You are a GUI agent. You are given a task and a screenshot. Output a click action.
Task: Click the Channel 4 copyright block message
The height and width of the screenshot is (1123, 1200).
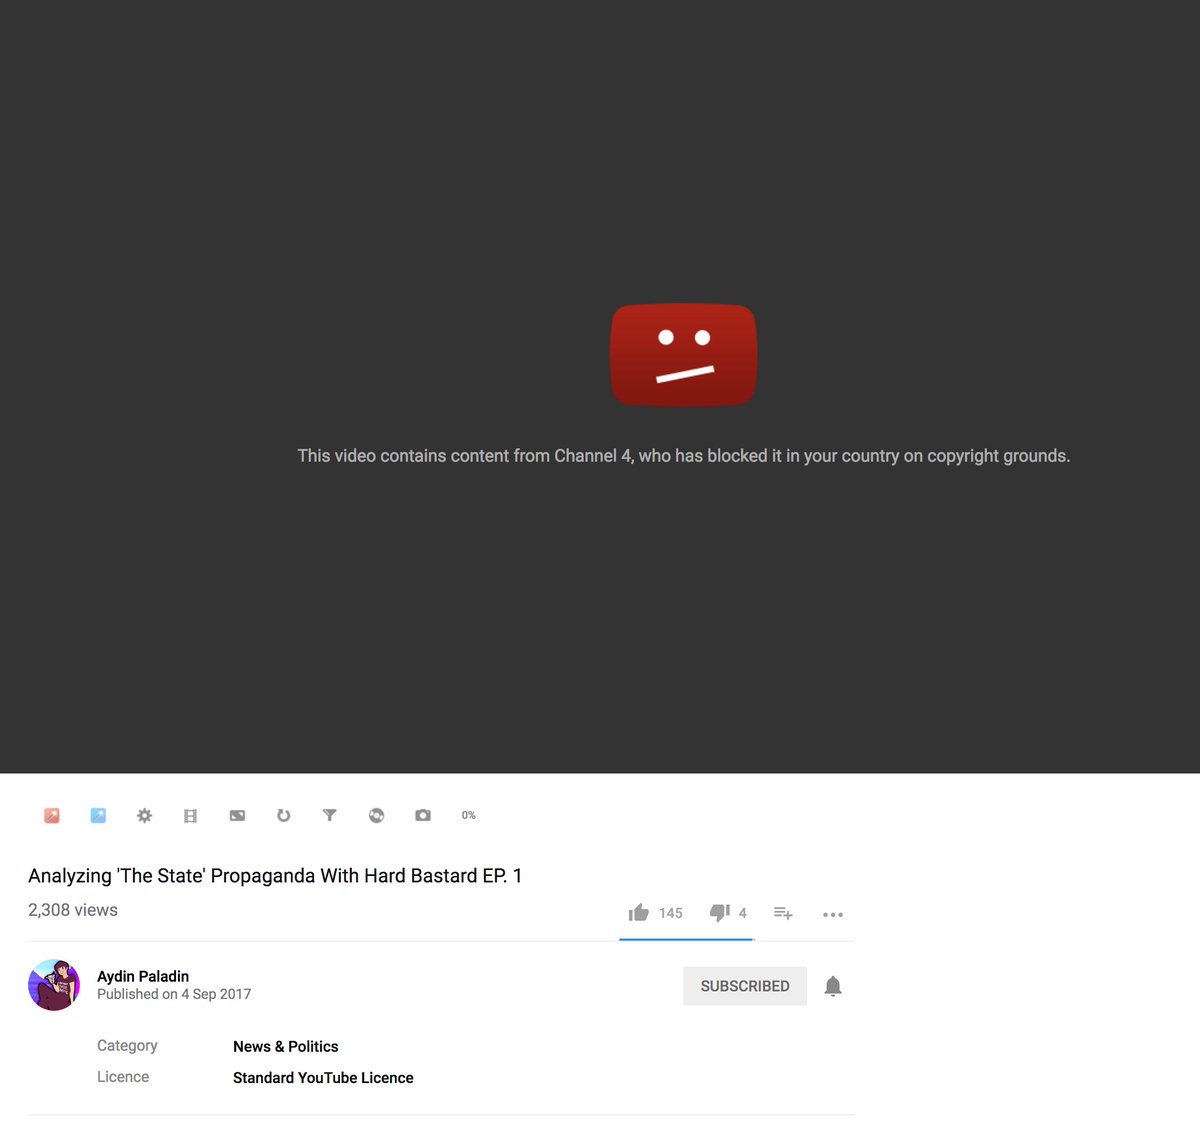684,456
